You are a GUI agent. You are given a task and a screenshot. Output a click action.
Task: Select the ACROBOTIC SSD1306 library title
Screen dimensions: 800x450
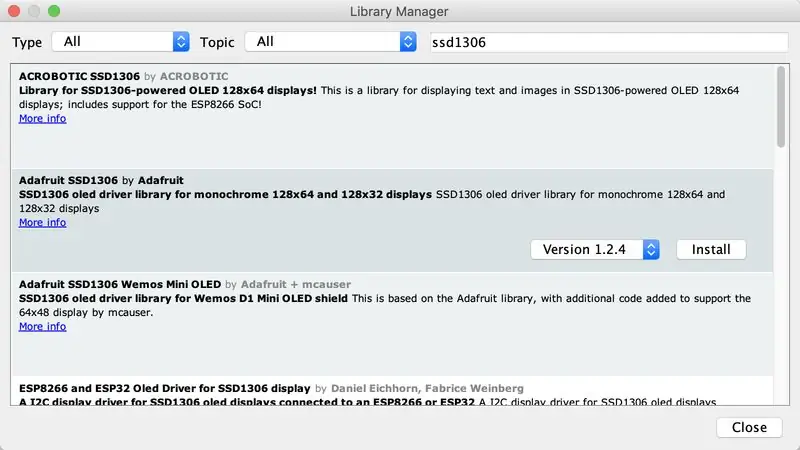click(x=79, y=76)
